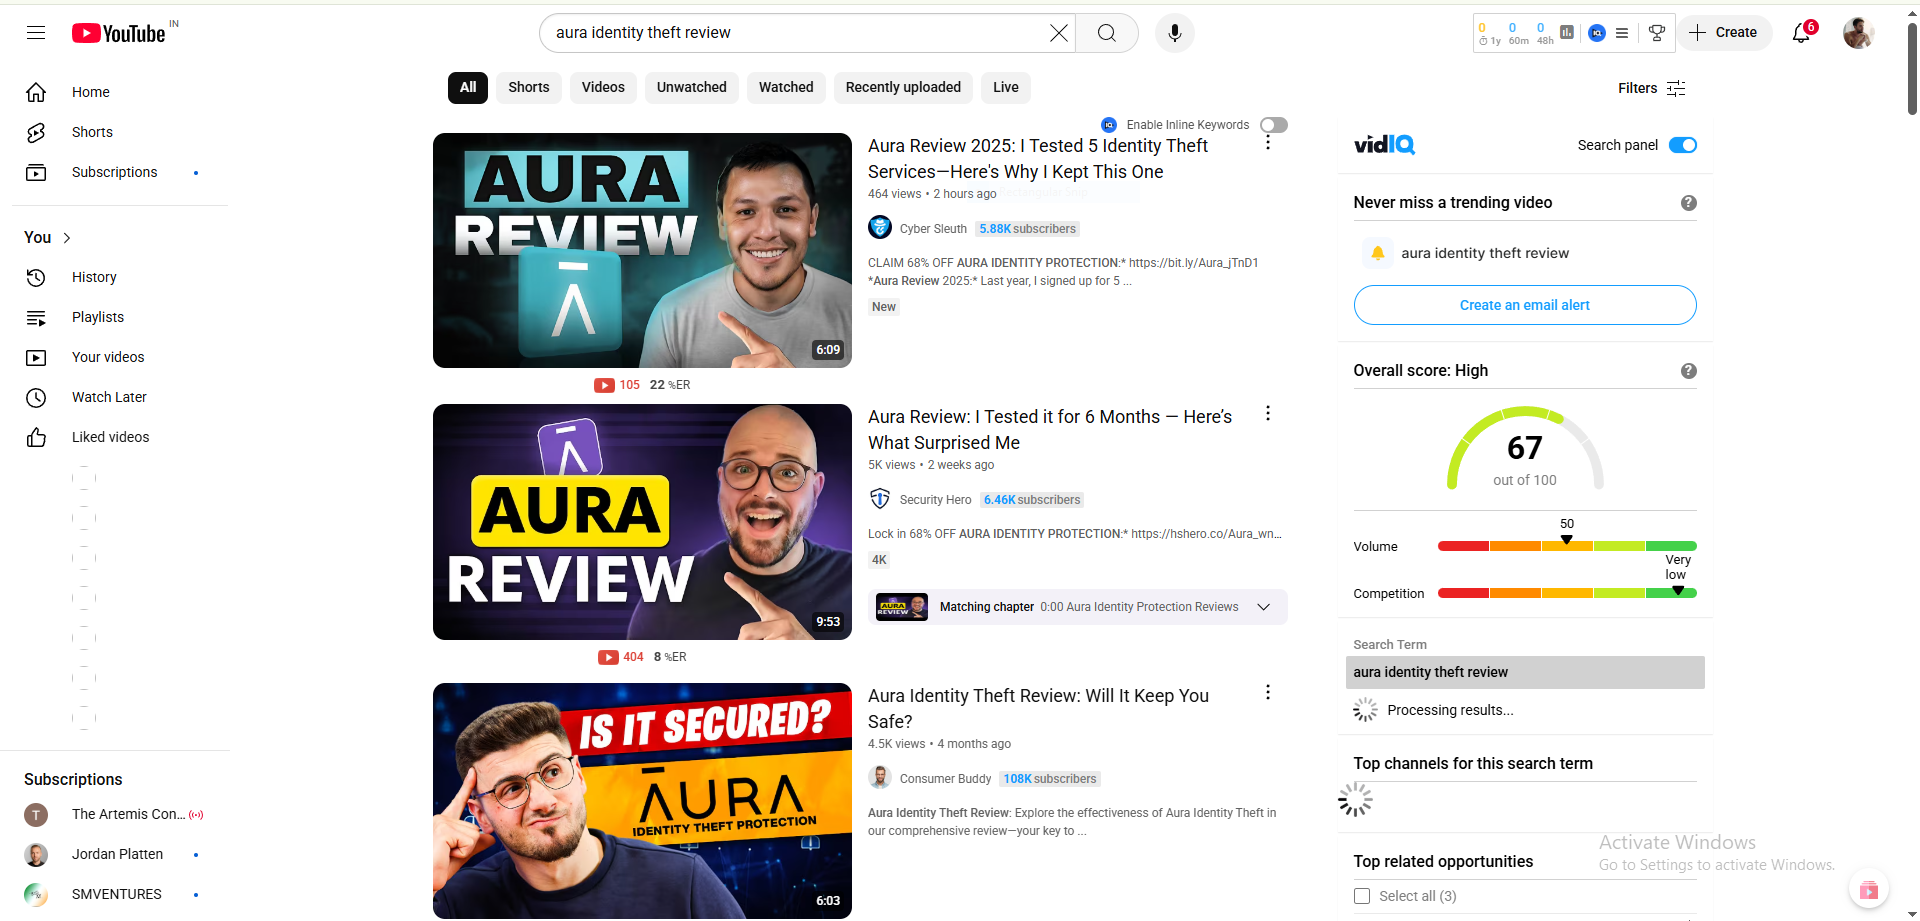The height and width of the screenshot is (921, 1920).
Task: Play the Aura Review thumbnail with 6:09 duration
Action: (642, 251)
